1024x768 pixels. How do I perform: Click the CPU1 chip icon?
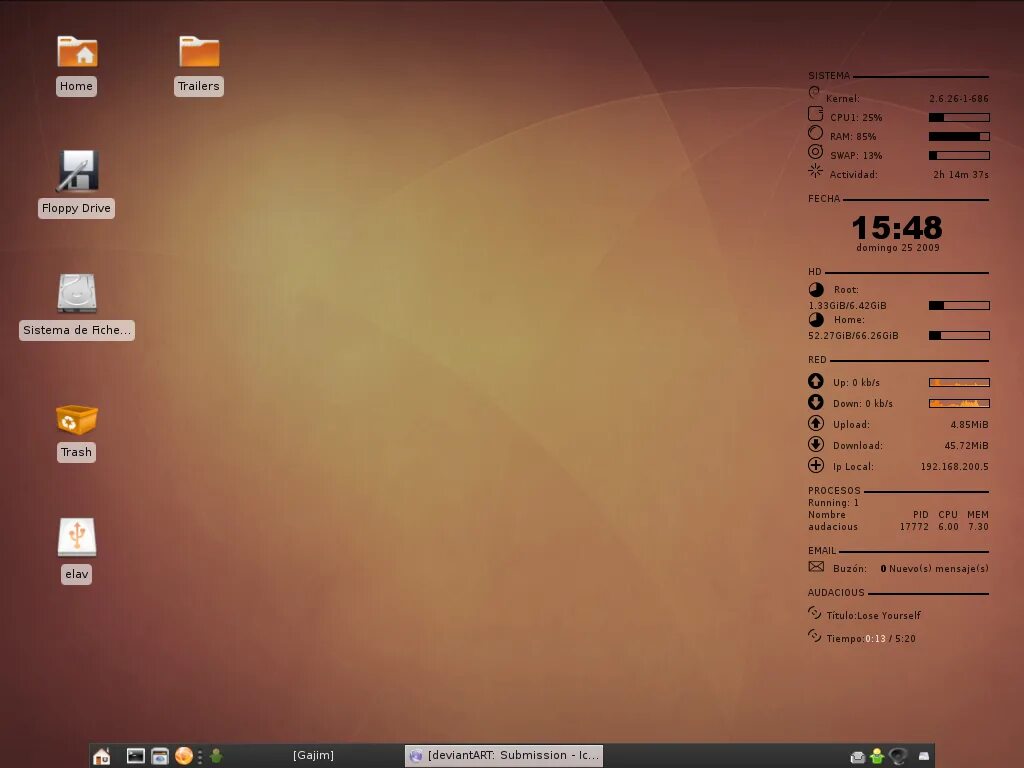pos(816,114)
